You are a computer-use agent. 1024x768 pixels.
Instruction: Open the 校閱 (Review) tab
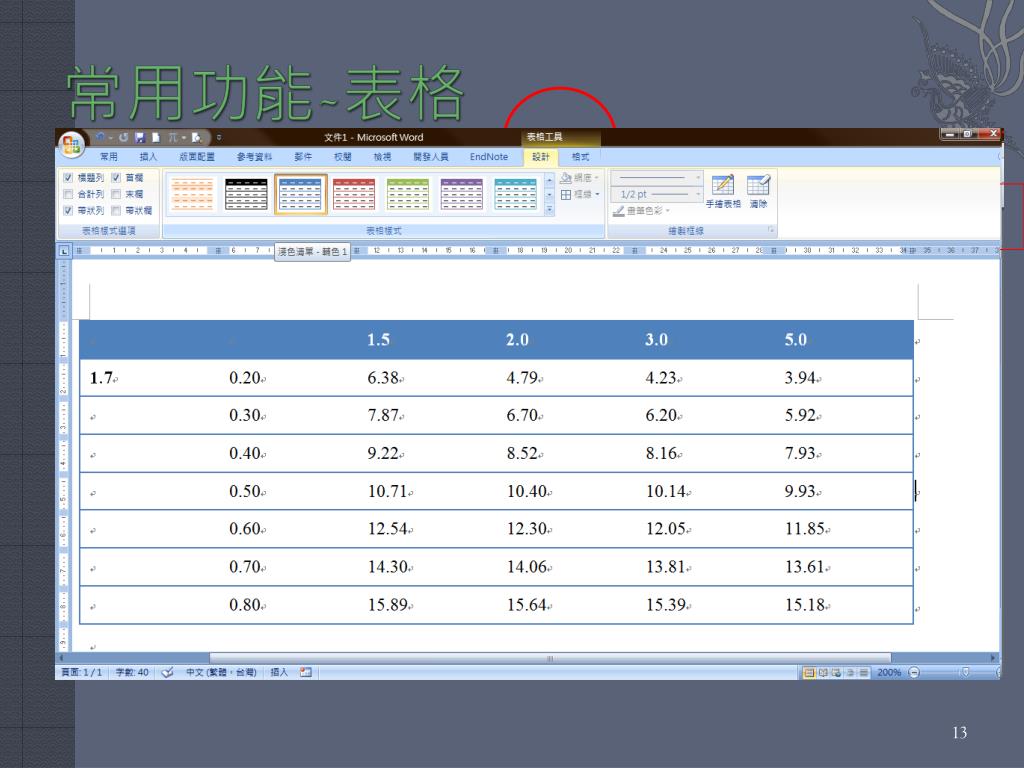[342, 157]
